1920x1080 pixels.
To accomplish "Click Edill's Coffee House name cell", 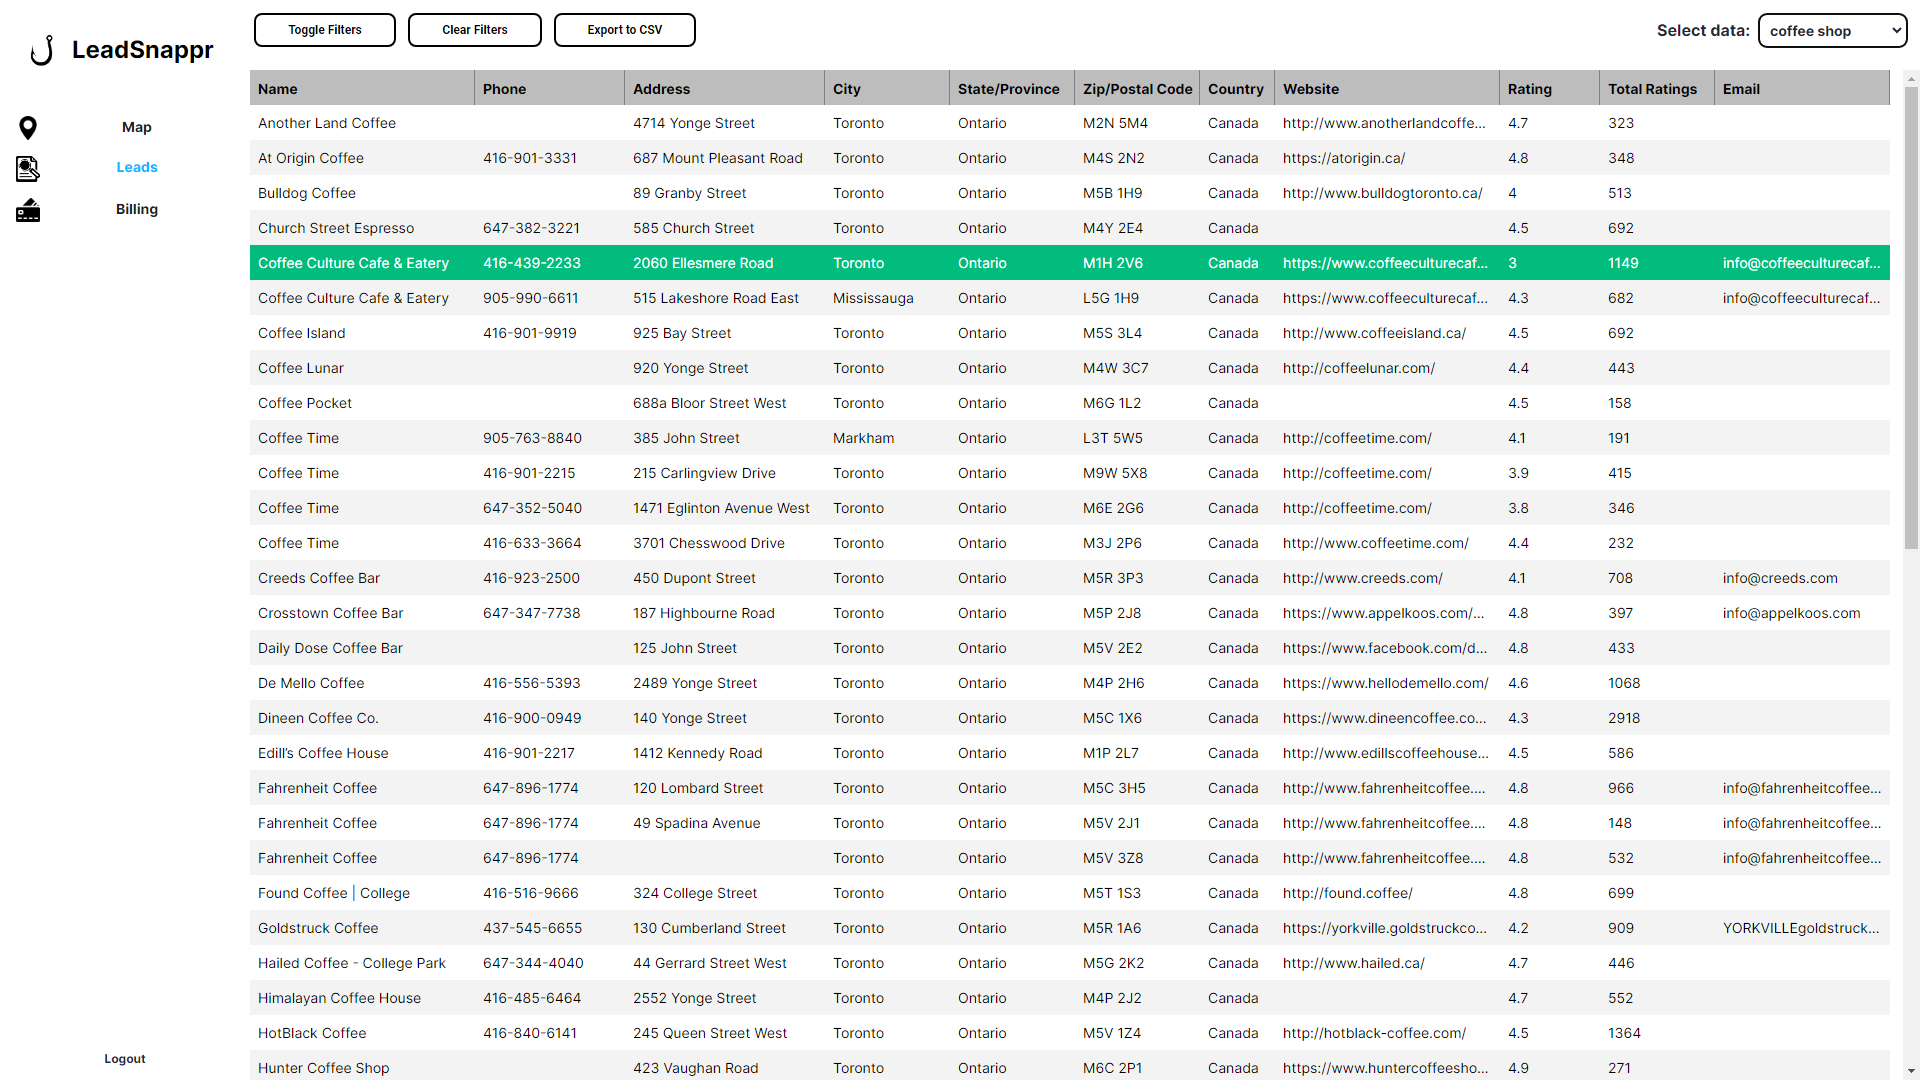I will [x=323, y=753].
